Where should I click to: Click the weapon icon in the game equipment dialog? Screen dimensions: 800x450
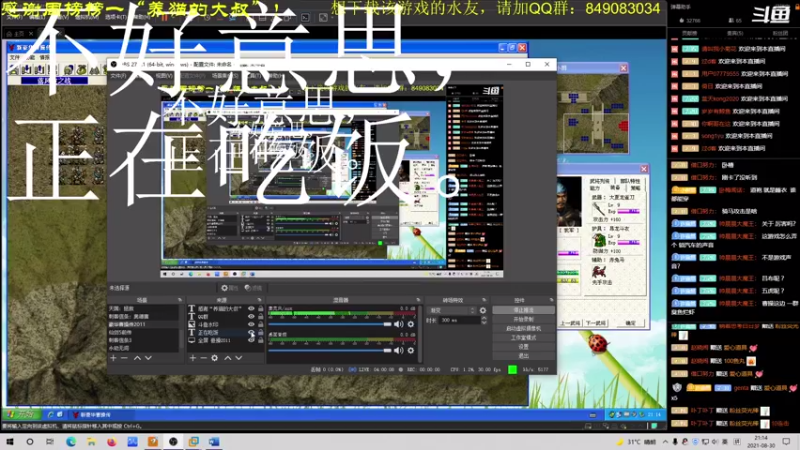[x=598, y=209]
